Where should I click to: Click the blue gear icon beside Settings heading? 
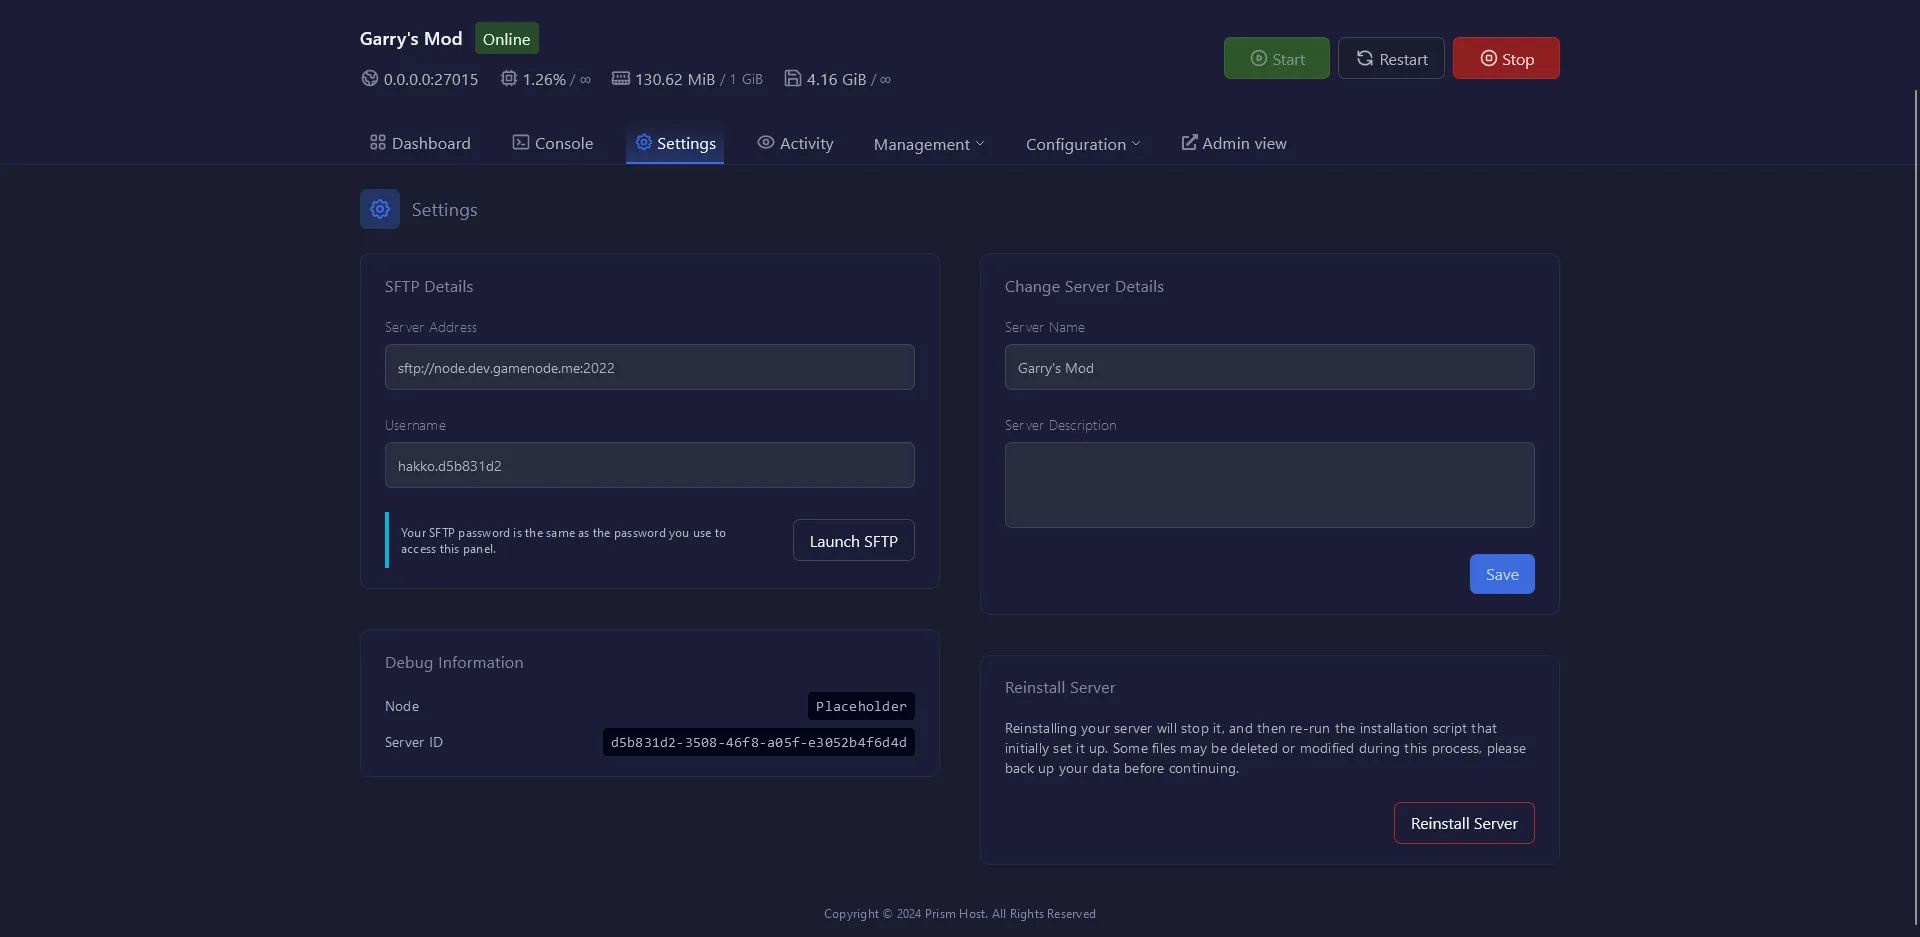(x=380, y=209)
